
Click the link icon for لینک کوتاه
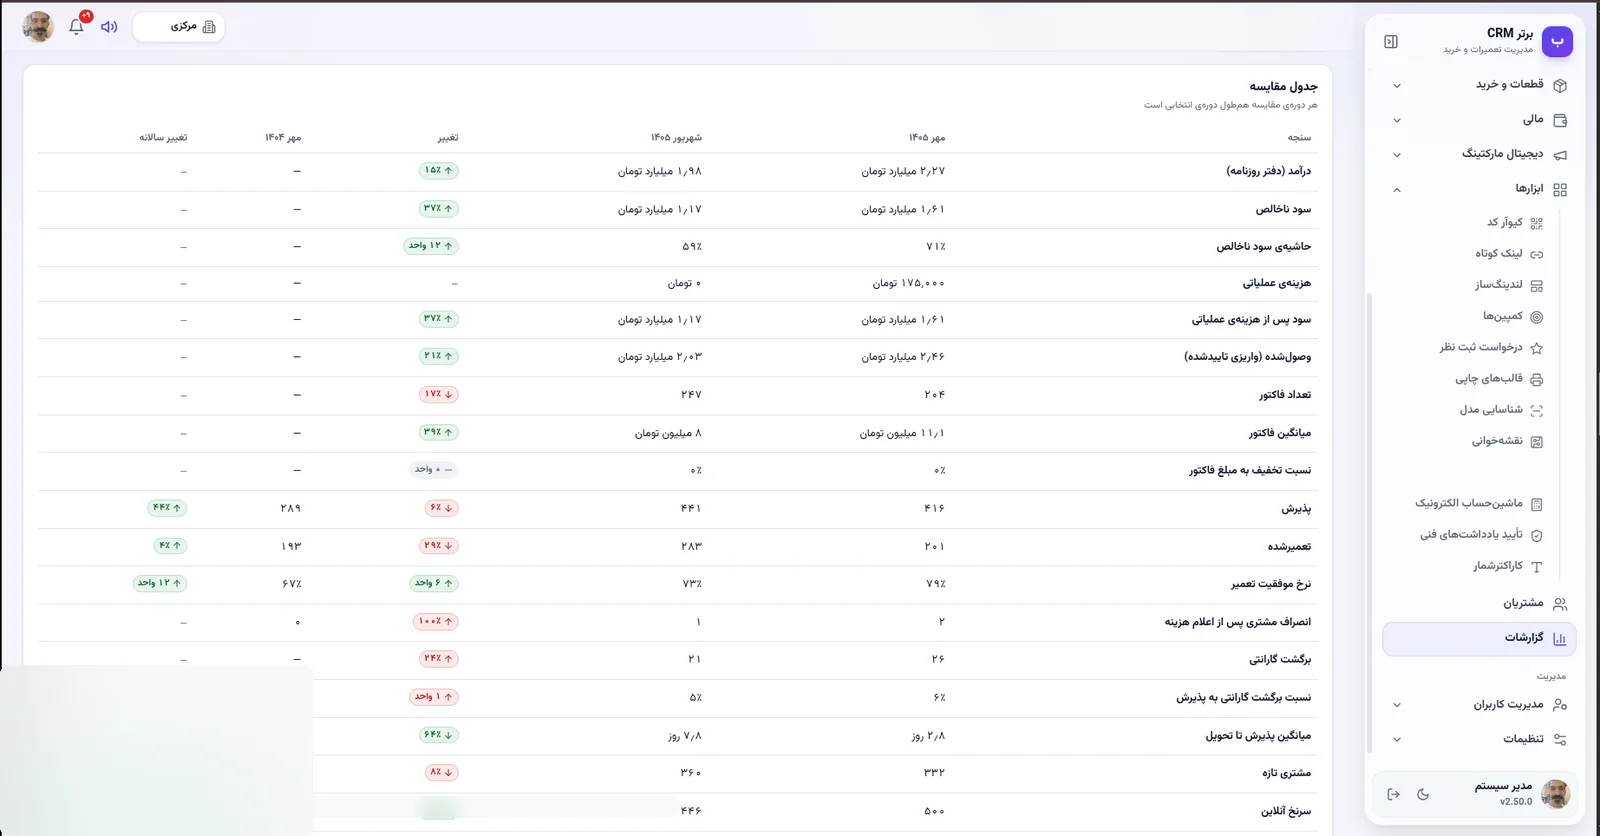[1537, 254]
